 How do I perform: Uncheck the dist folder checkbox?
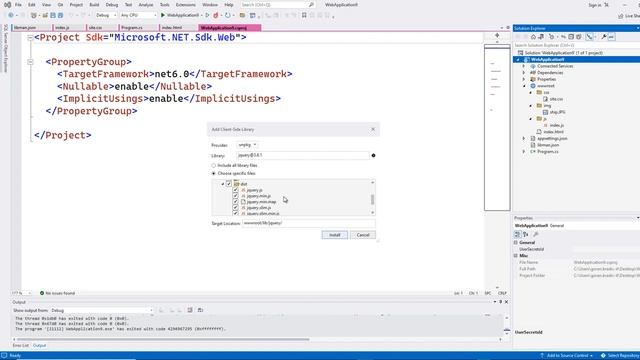[x=229, y=184]
